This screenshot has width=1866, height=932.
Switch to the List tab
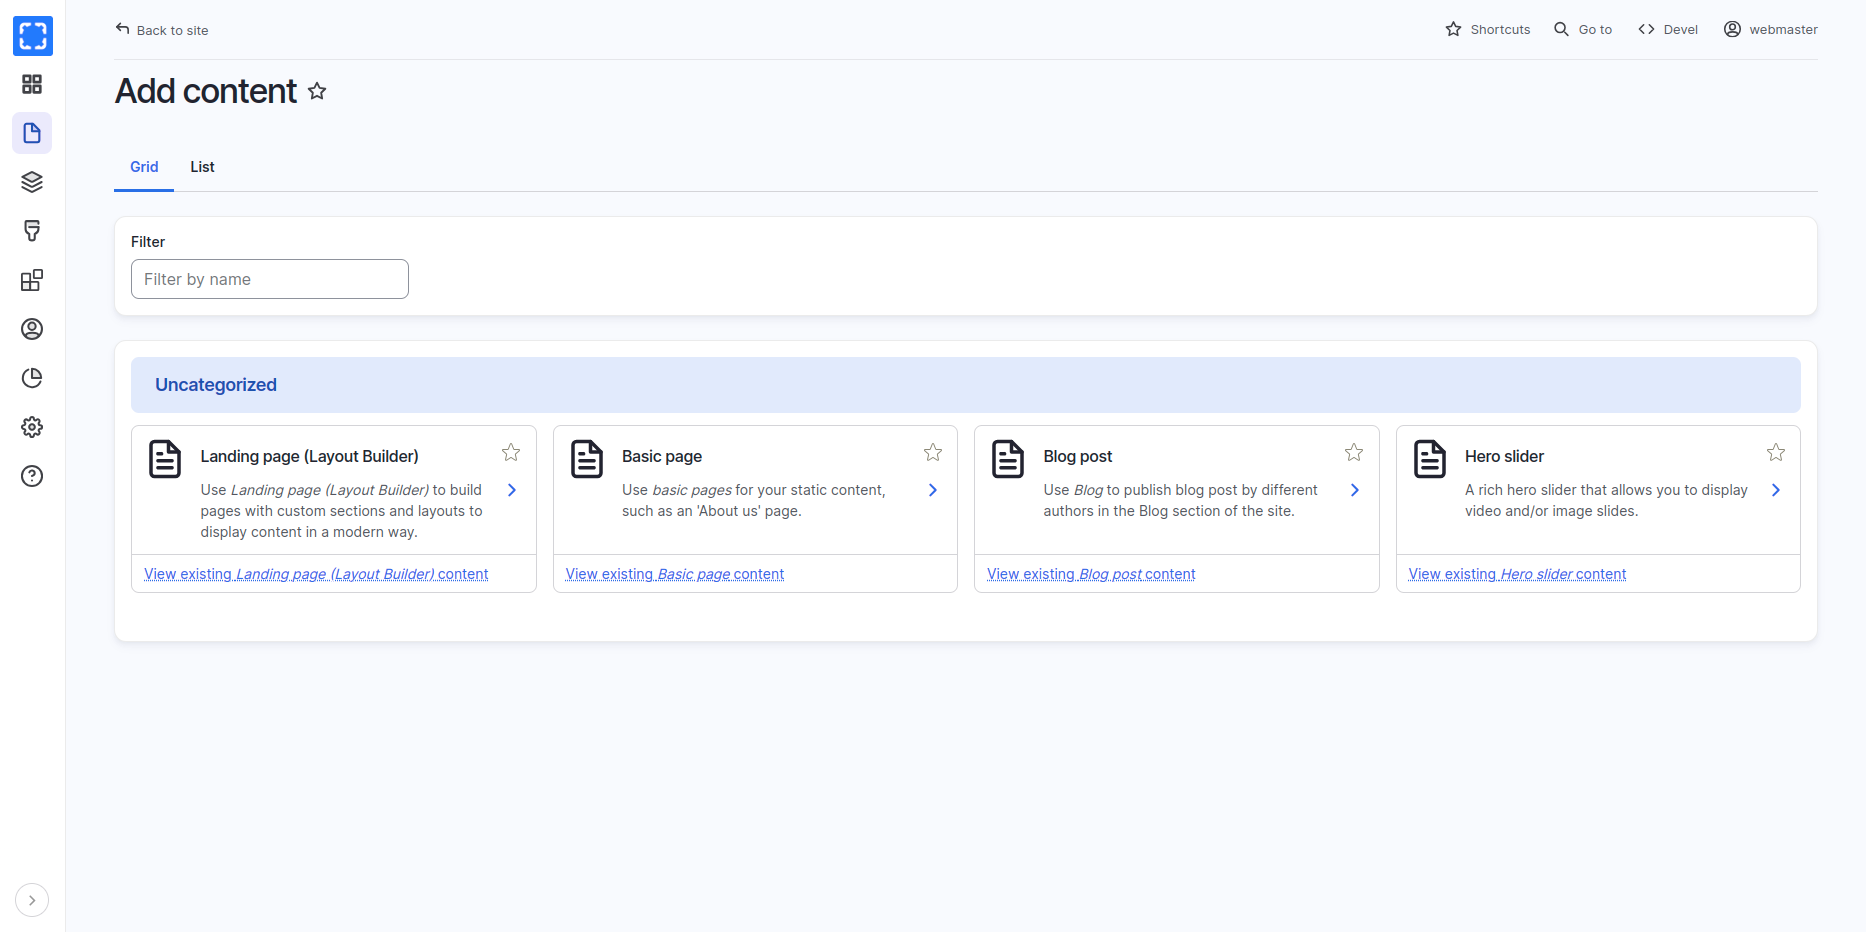pos(202,167)
